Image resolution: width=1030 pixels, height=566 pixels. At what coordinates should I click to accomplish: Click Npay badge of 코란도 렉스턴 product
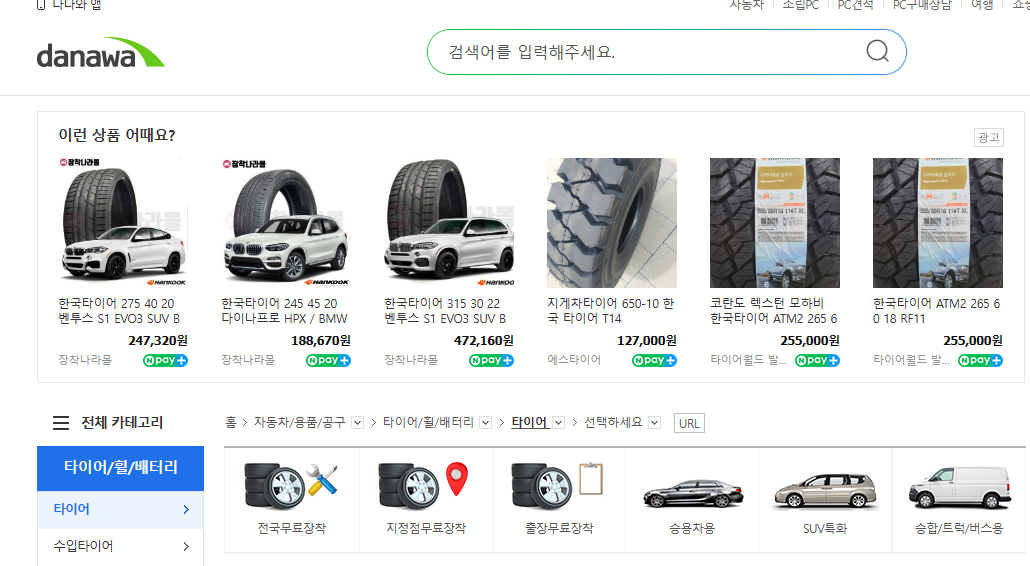(x=817, y=360)
